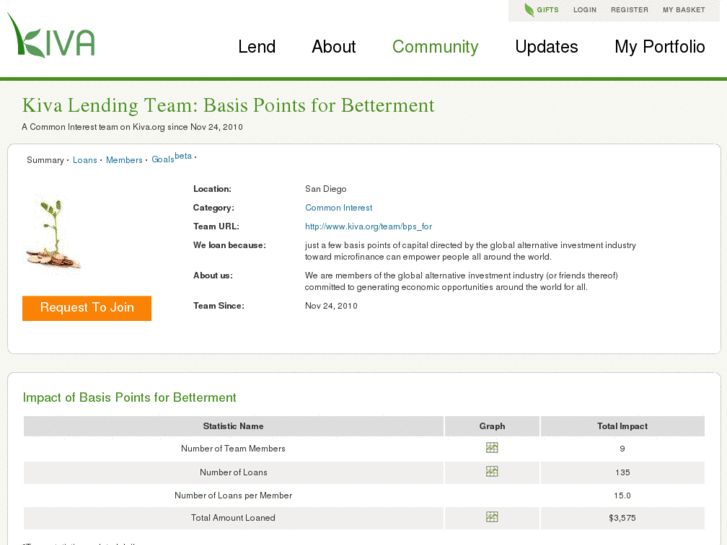
Task: Click the 'Number of Loans' cell
Action: click(233, 472)
